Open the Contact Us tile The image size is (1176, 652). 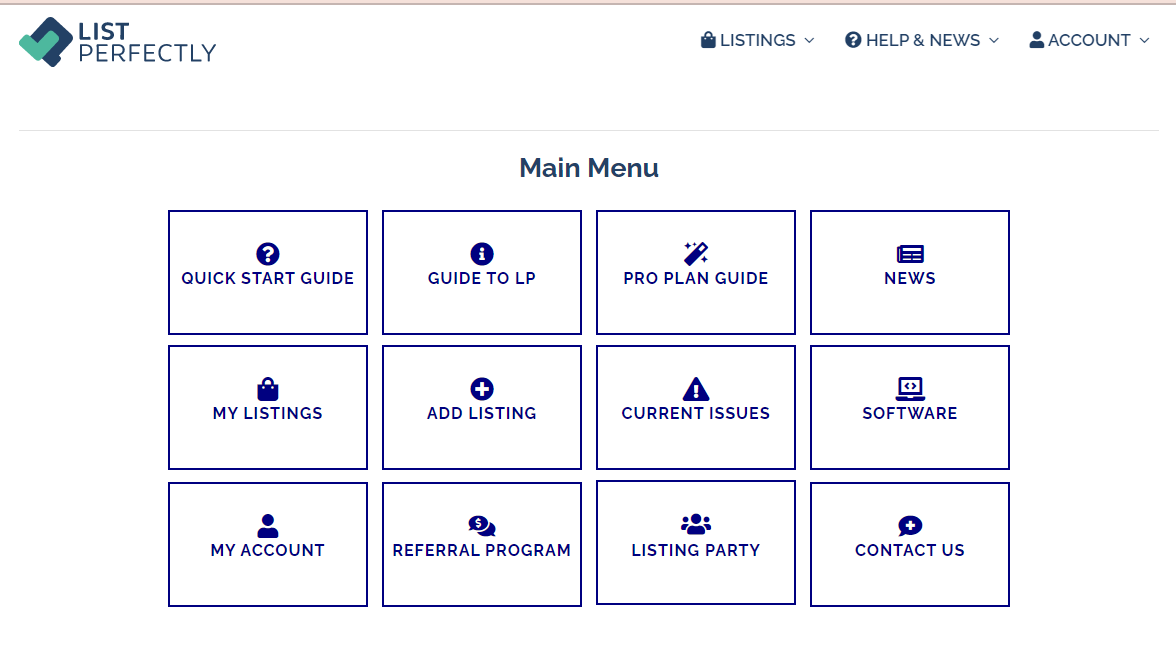tap(910, 544)
